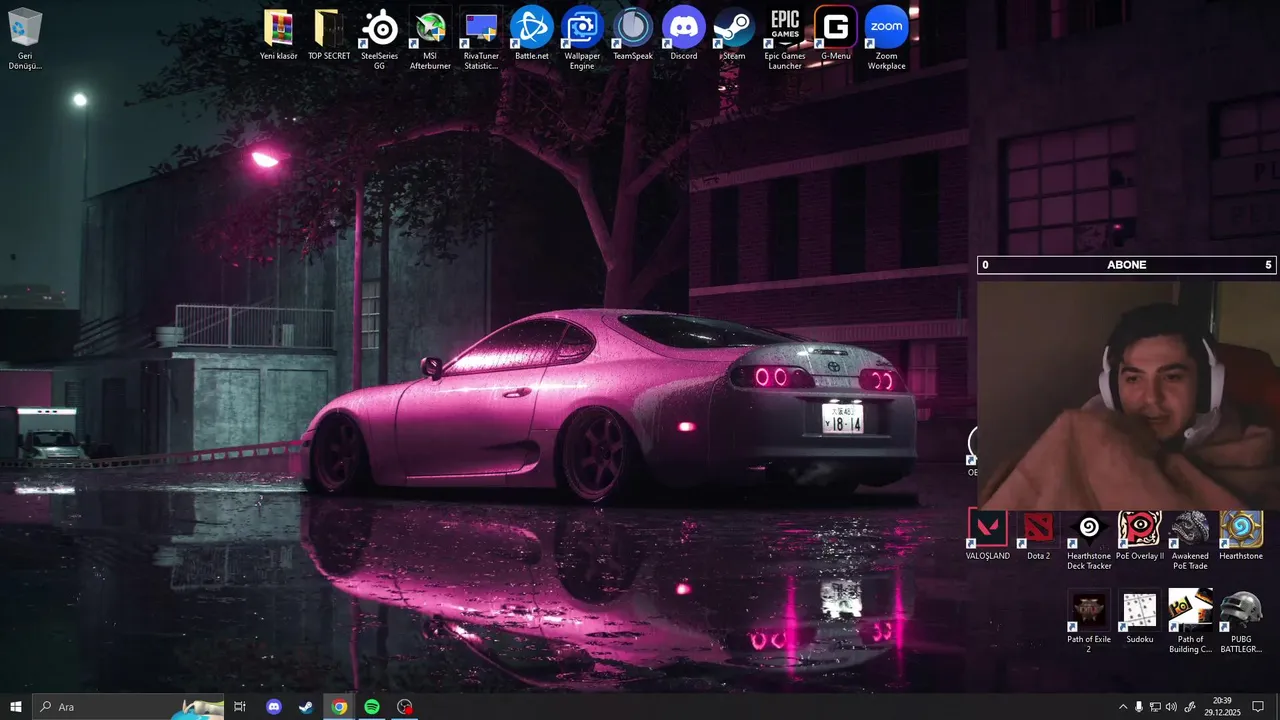Open Zoom Workplace desktop shortcut
The image size is (1280, 720).
887,38
